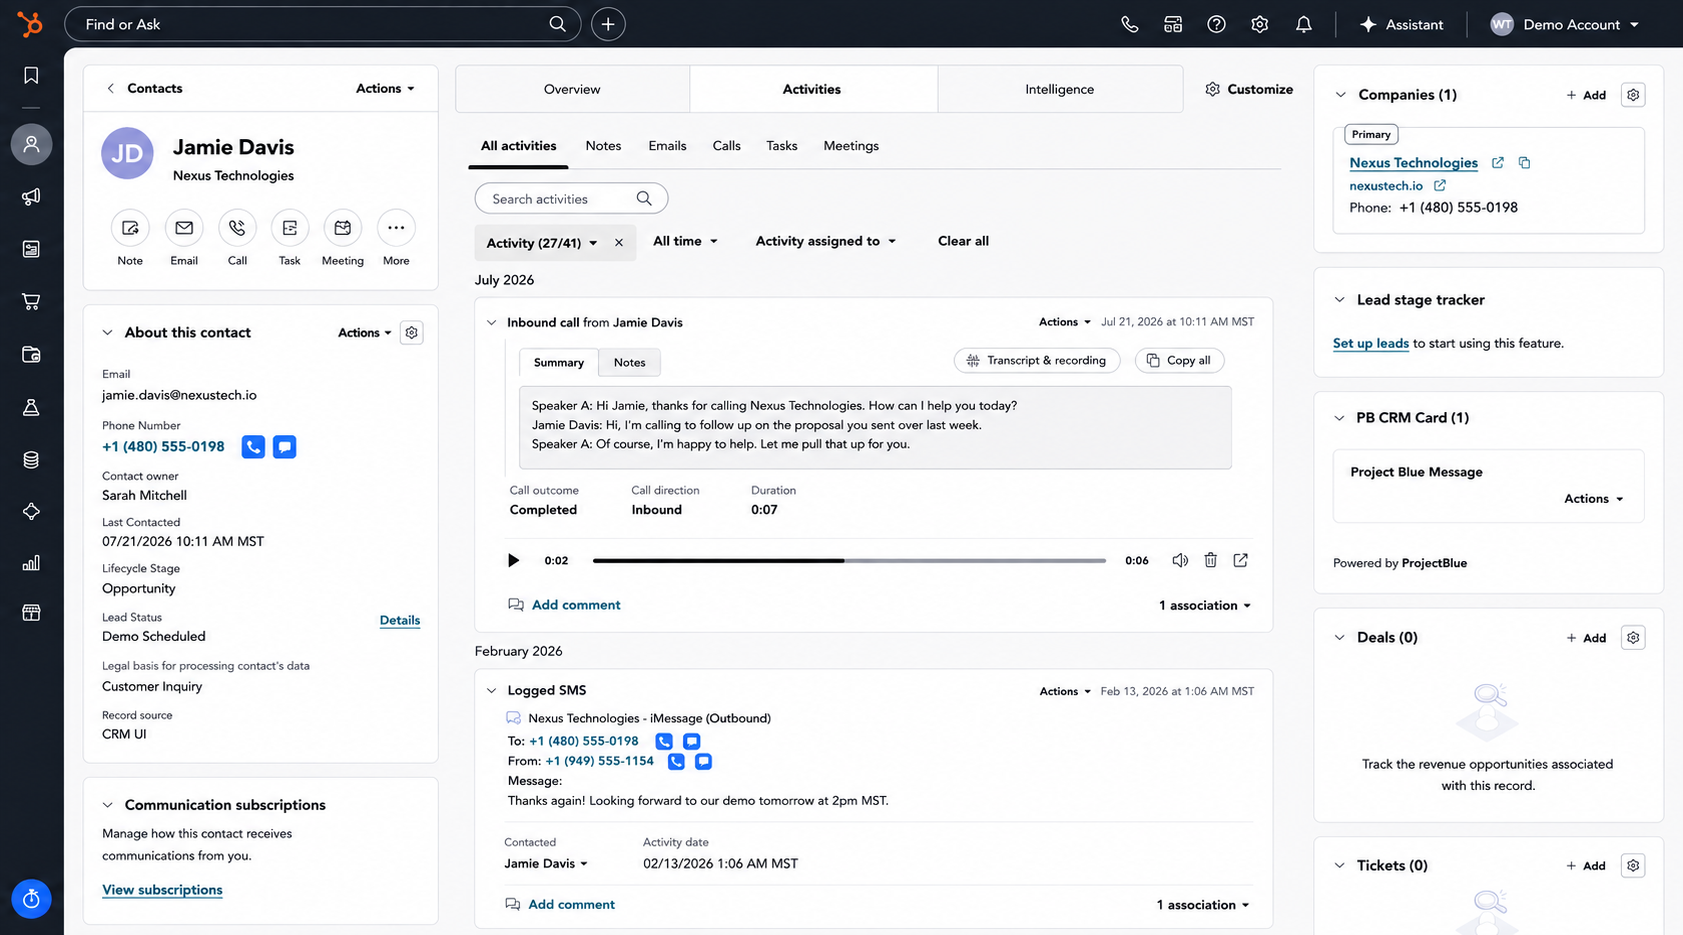Open the More actions ellipsis button
Screen dimensions: 1683x935
[x=396, y=228]
